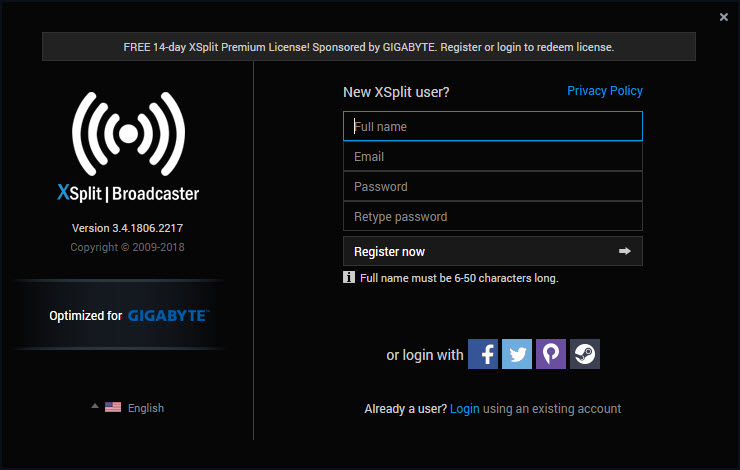Viewport: 740px width, 470px height.
Task: Select the Password field
Action: click(493, 186)
